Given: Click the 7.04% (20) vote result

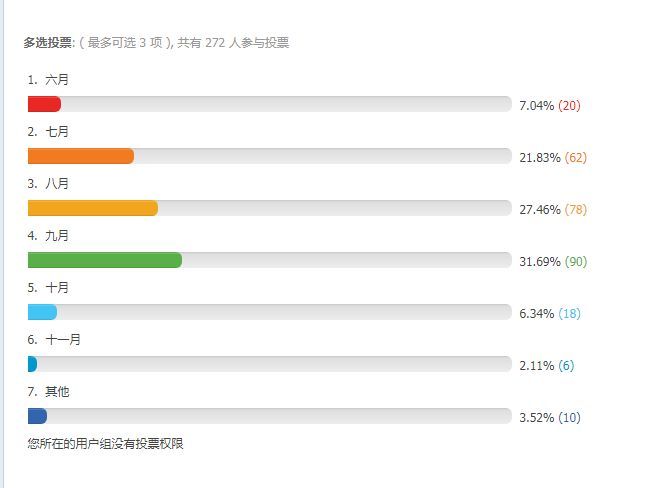Looking at the screenshot, I should point(549,106).
